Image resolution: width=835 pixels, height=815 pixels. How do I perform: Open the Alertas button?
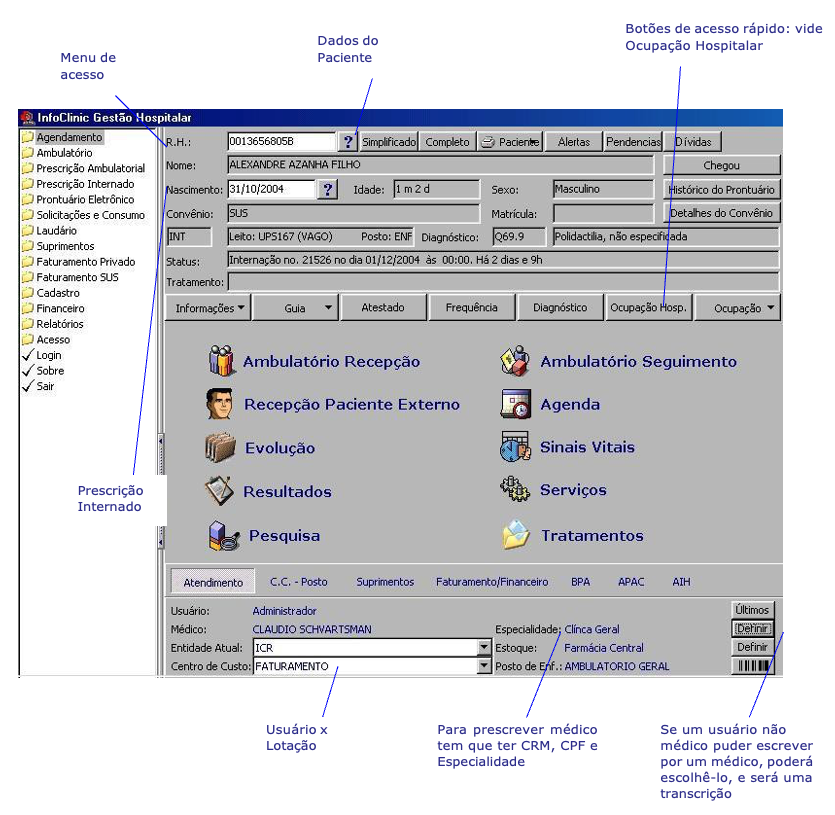click(x=574, y=142)
